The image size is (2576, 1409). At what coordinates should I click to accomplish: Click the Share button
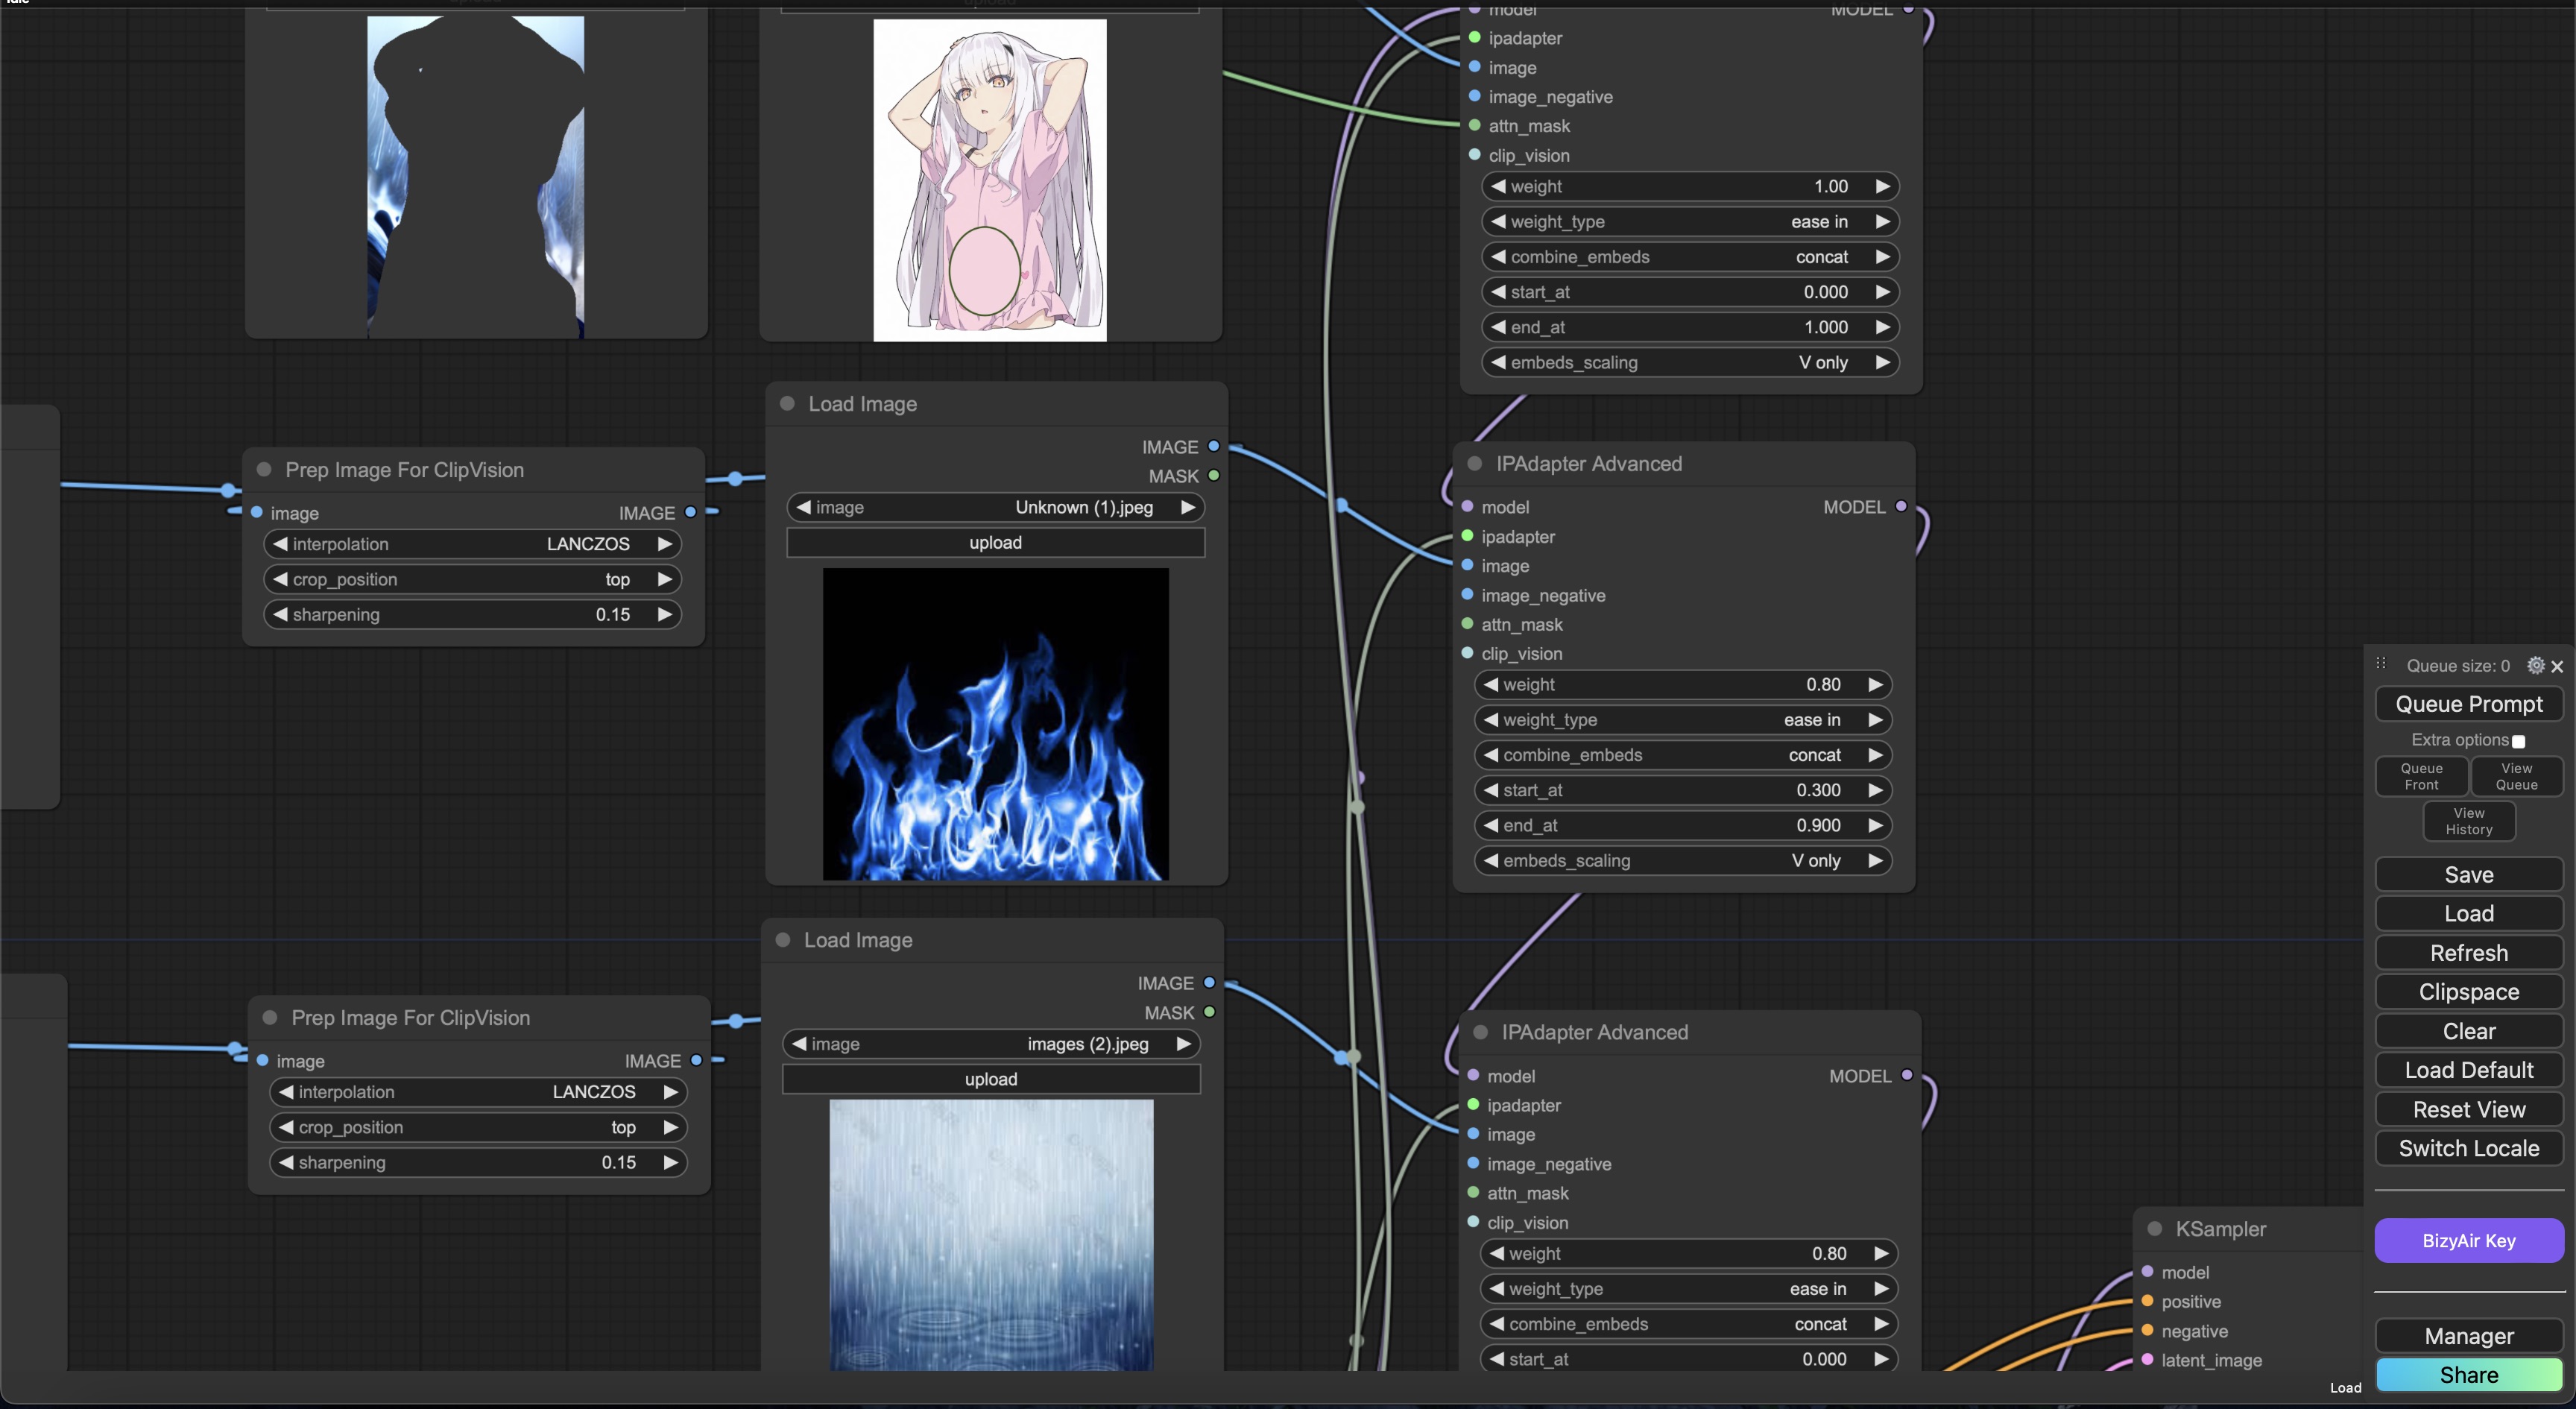[2468, 1375]
